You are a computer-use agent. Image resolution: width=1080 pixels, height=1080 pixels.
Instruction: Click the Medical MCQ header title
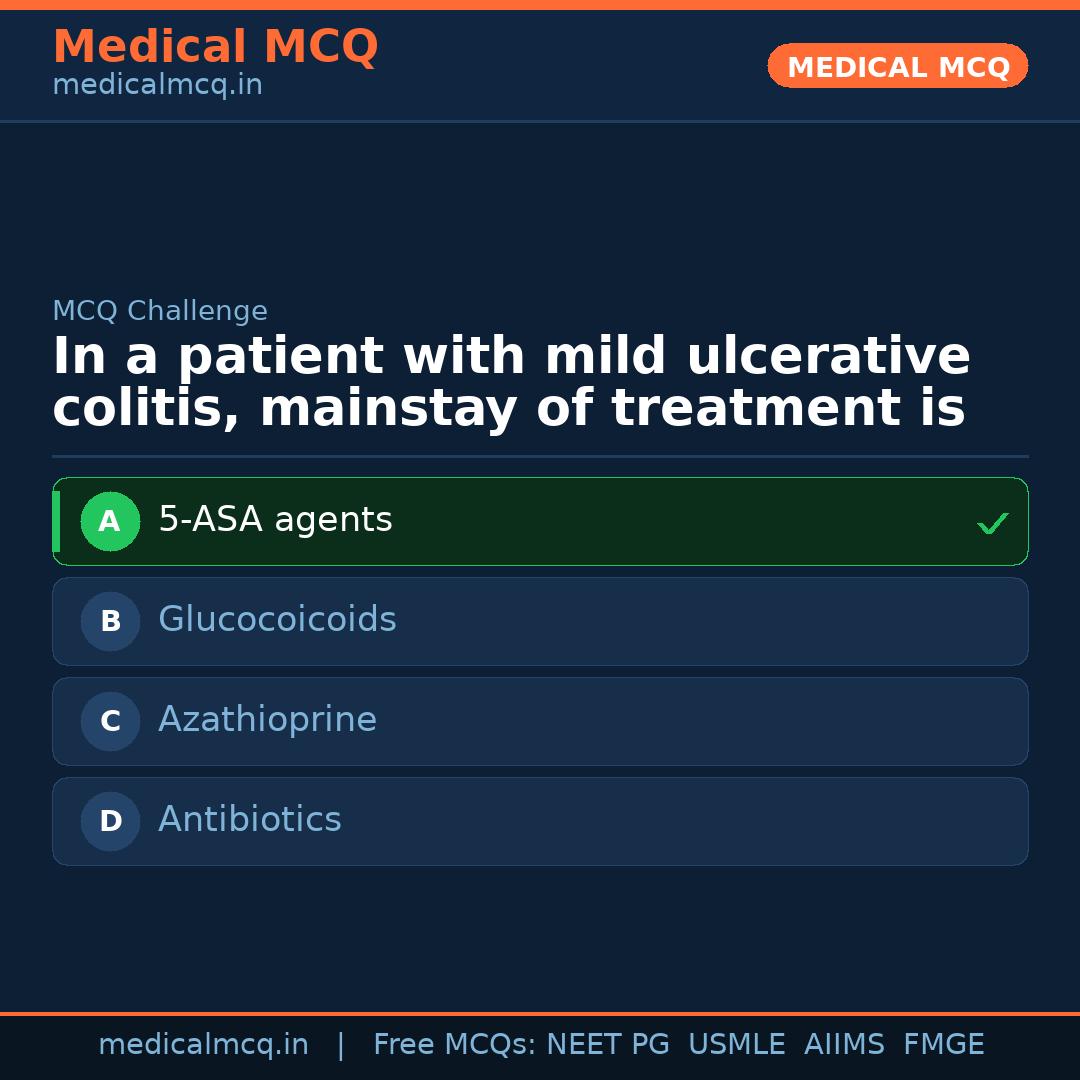coord(215,47)
